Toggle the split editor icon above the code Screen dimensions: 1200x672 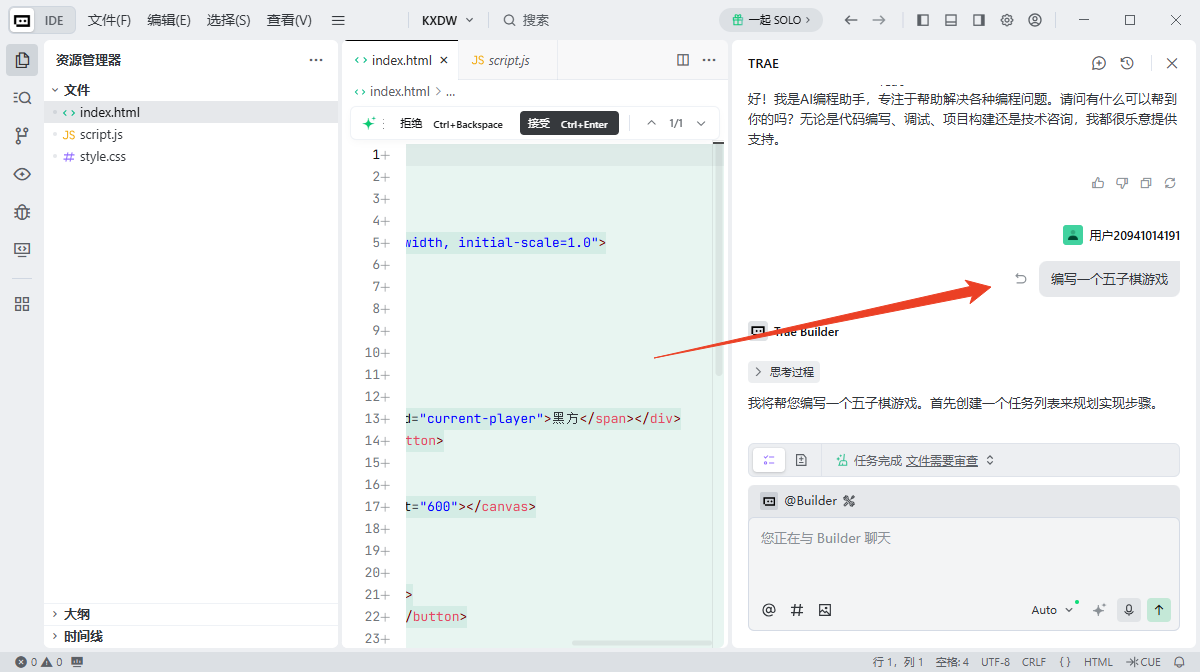(682, 60)
